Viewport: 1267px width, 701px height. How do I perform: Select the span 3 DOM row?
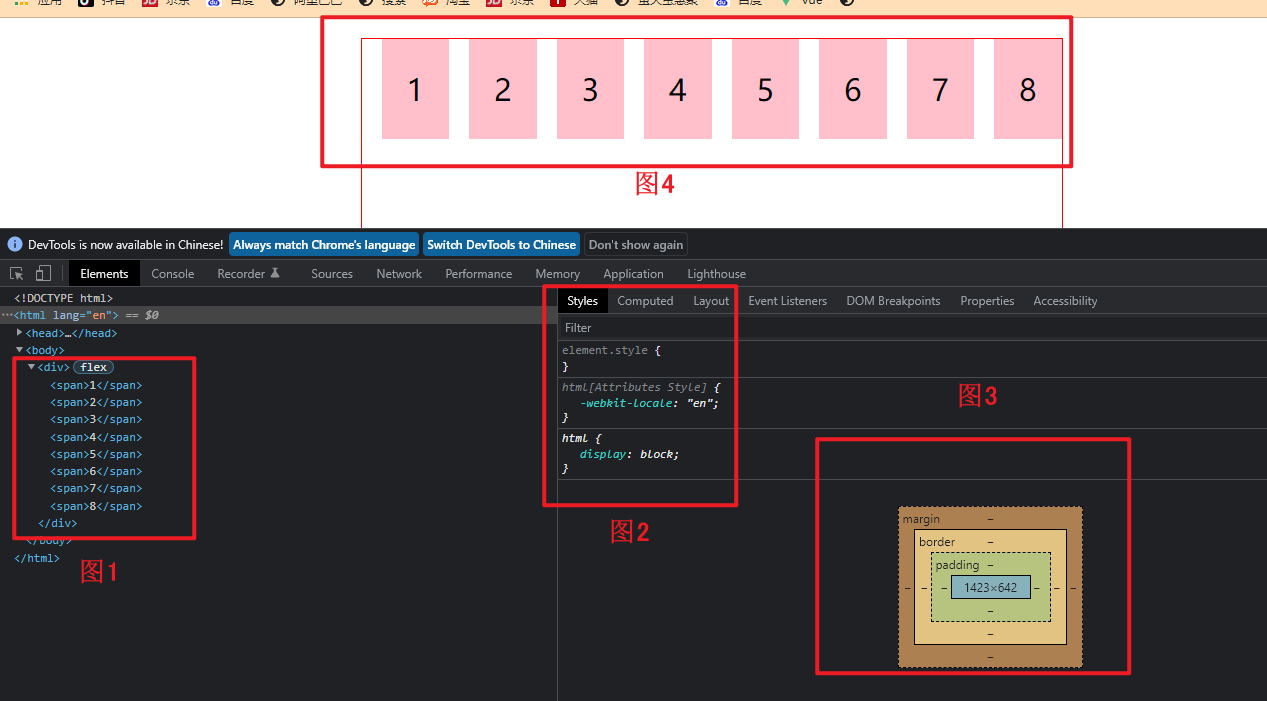point(96,419)
